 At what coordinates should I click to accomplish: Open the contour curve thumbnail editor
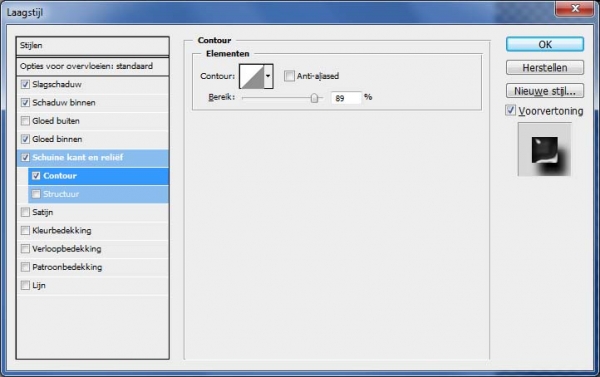pos(252,77)
